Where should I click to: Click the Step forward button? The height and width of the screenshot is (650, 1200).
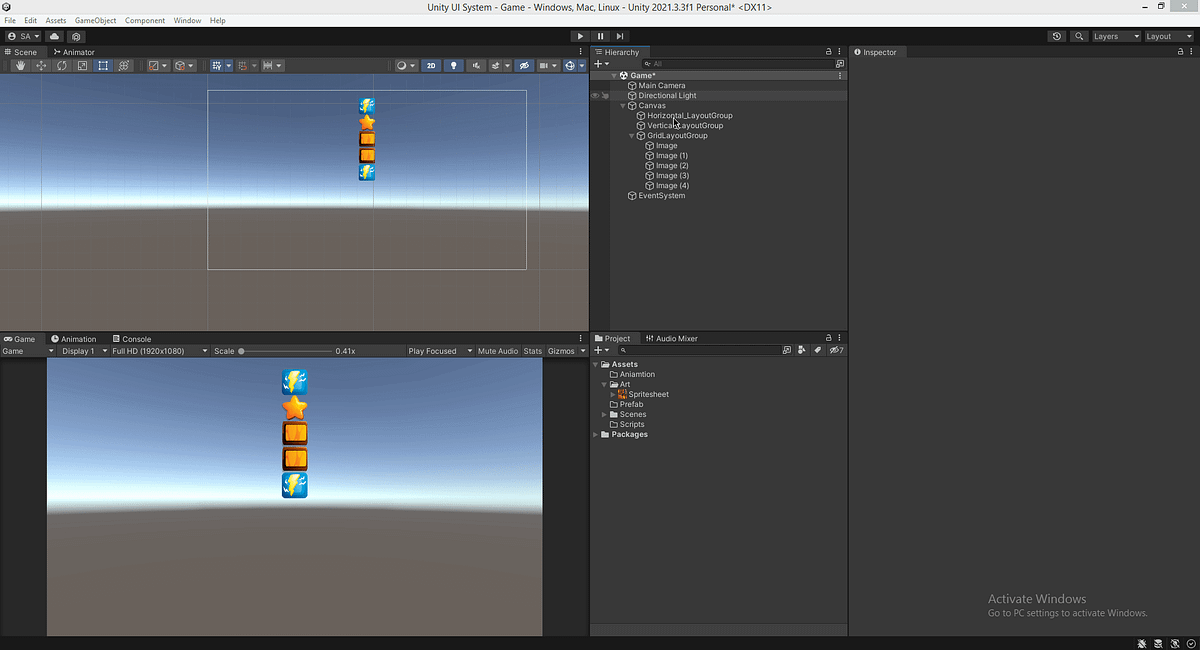pos(620,36)
